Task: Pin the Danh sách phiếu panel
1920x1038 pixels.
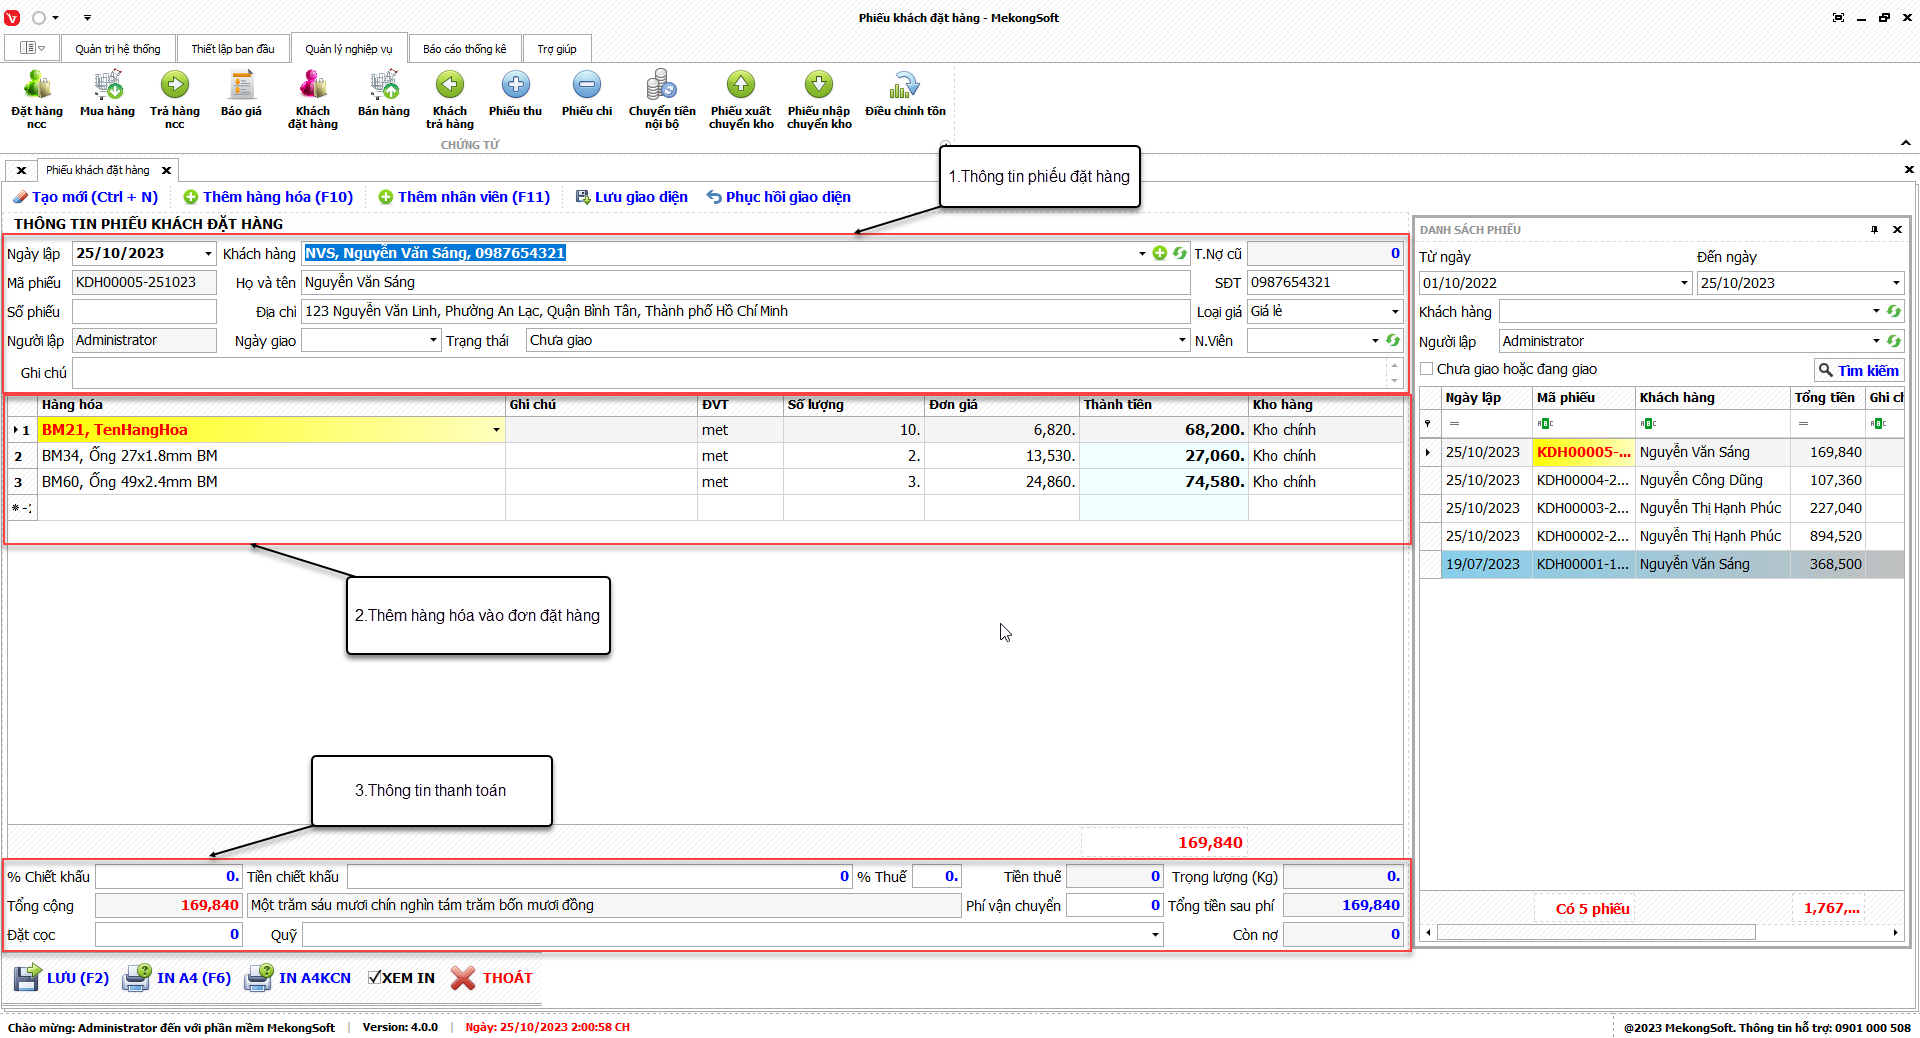Action: click(1874, 230)
